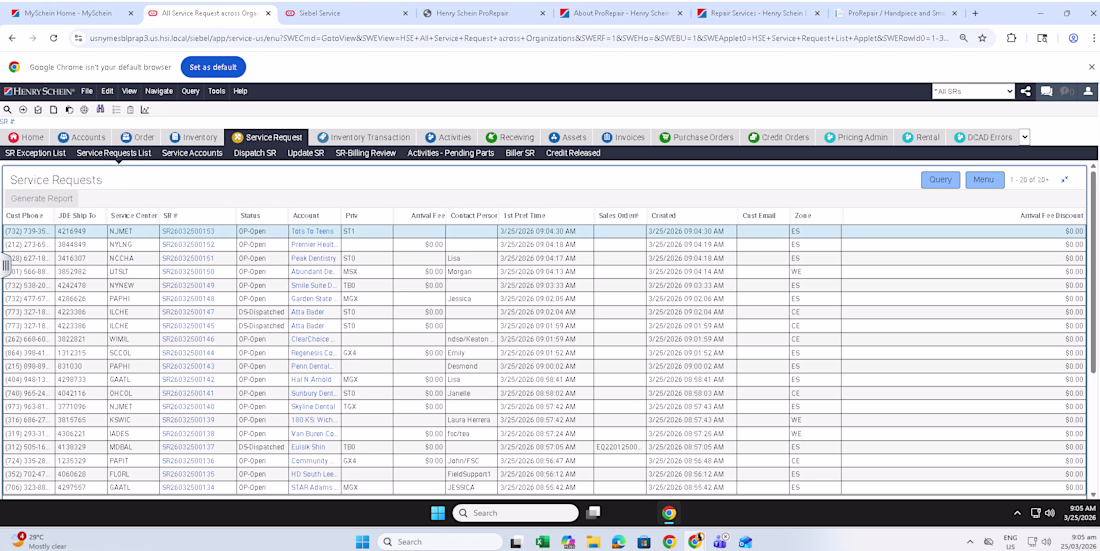This screenshot has width=1100, height=551.
Task: Click the magnifier search icon in Siebel toolbar
Action: [7, 109]
